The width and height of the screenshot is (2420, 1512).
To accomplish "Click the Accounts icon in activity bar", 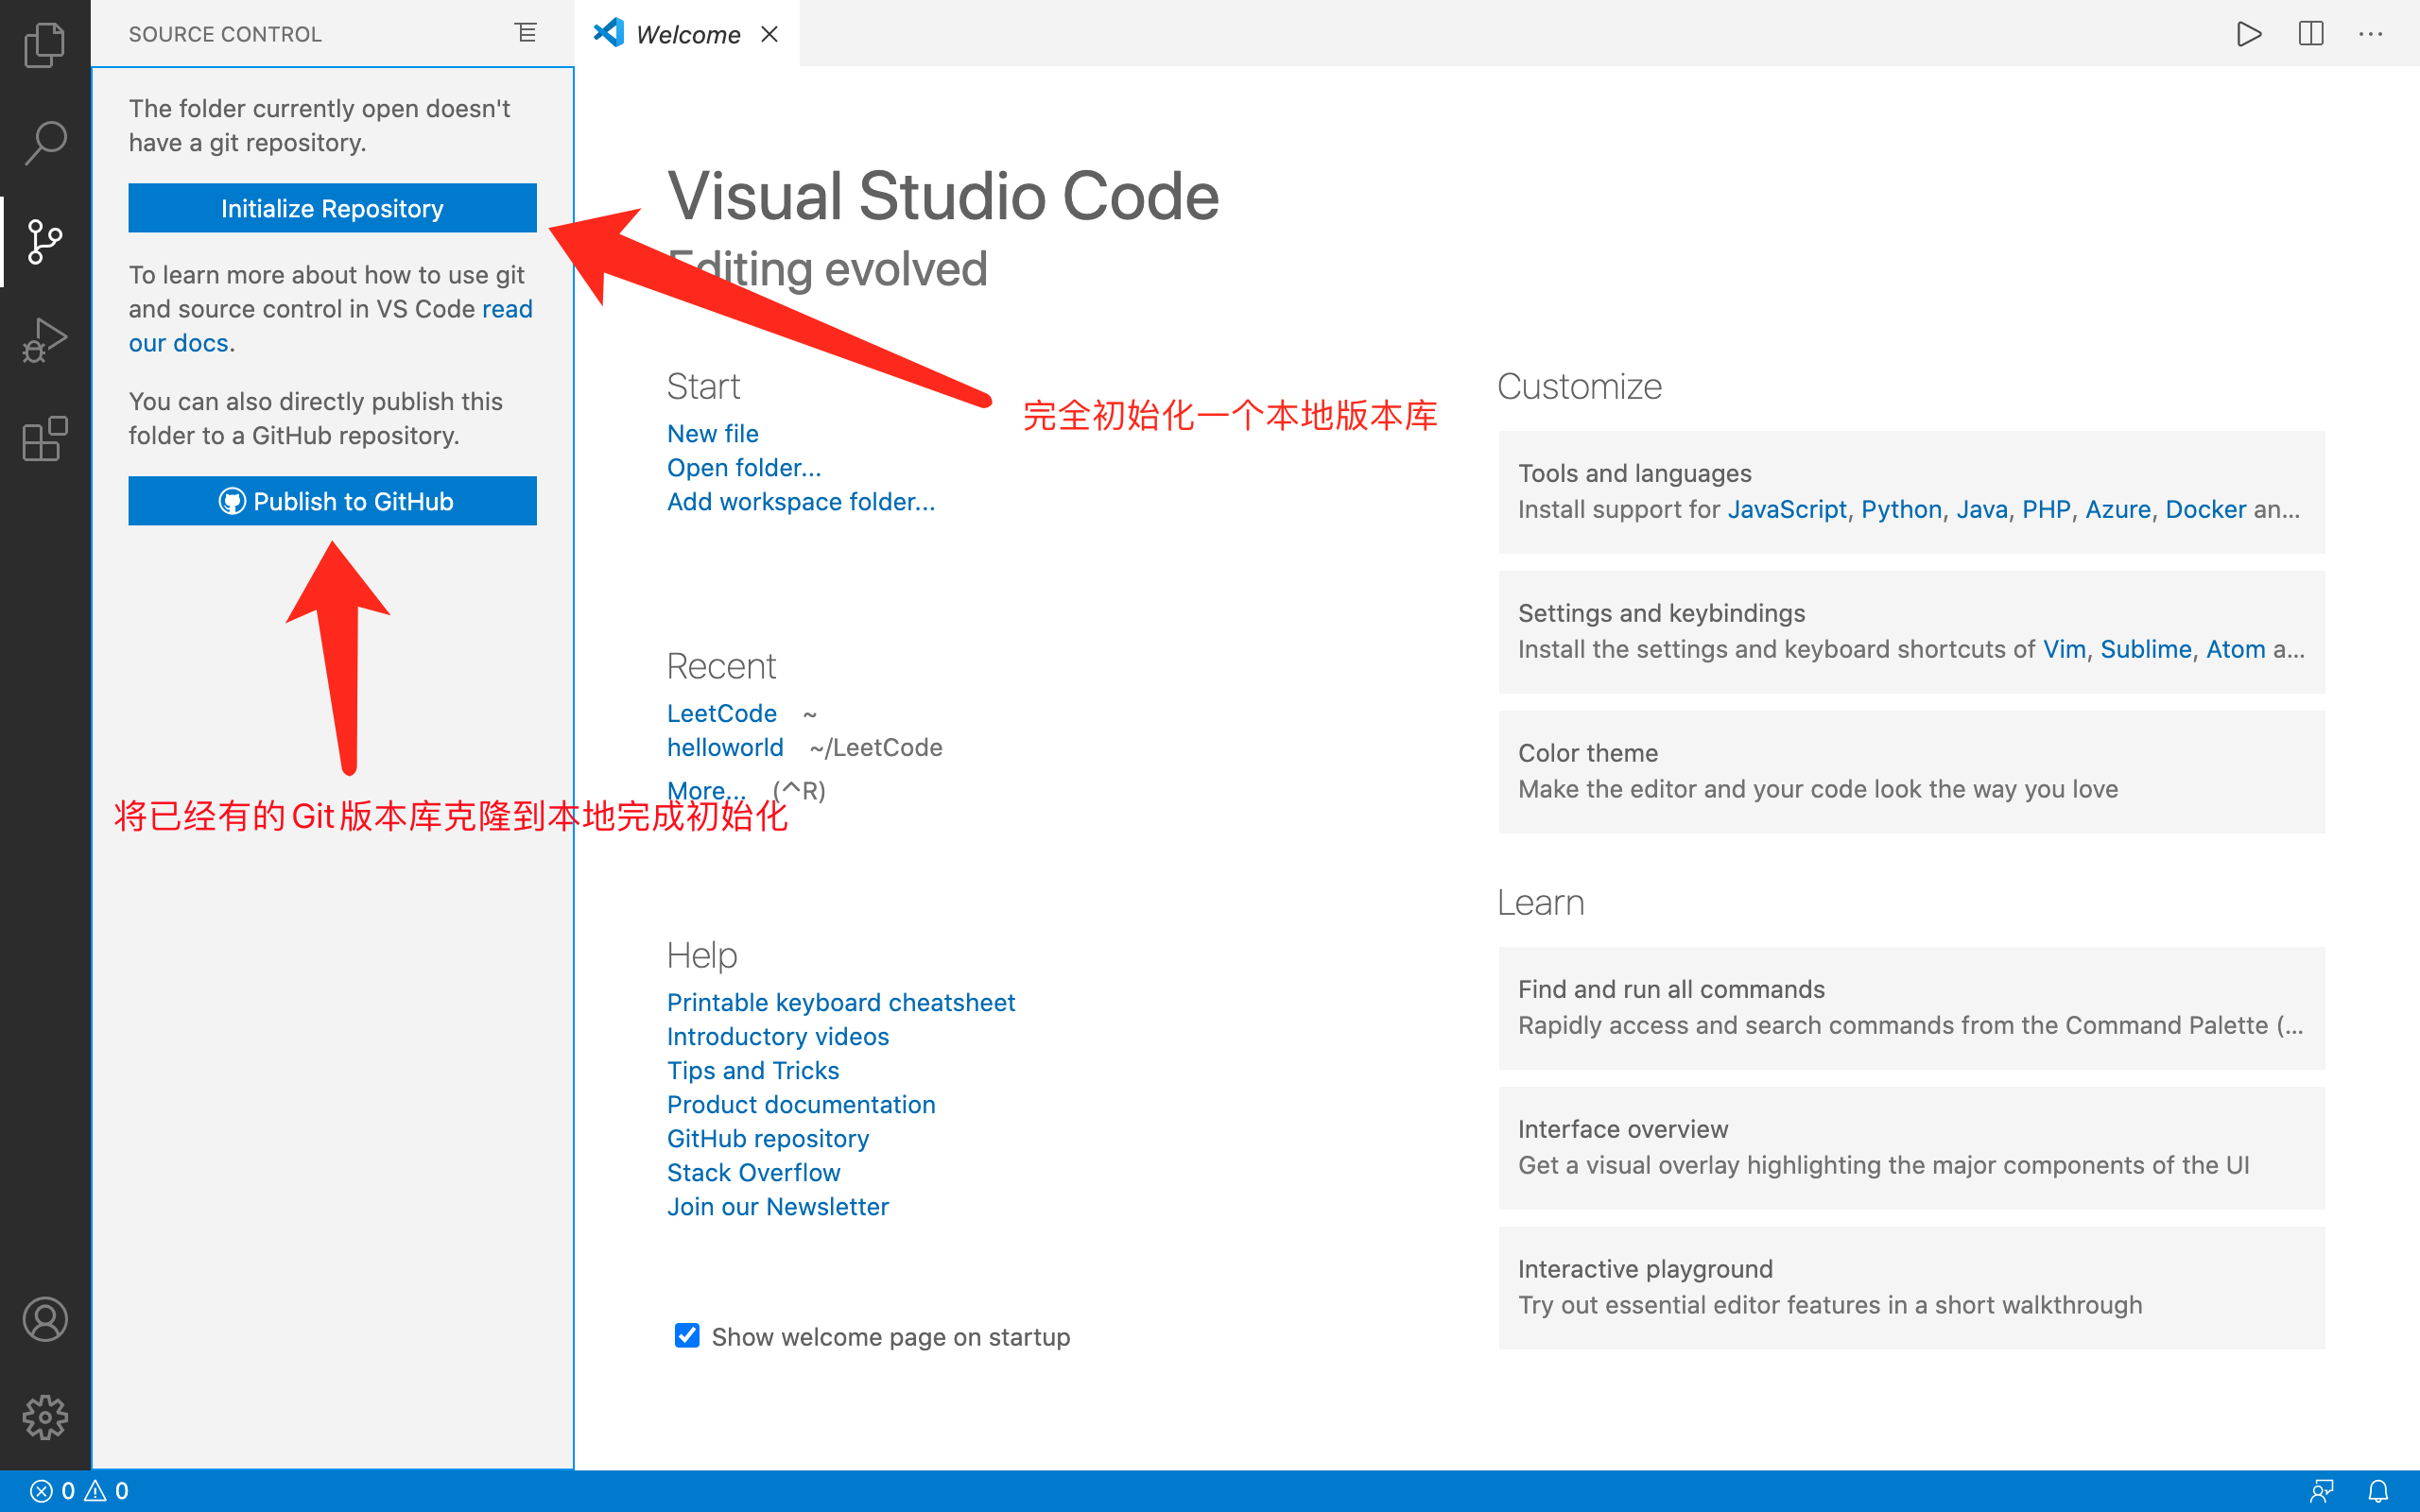I will pyautogui.click(x=45, y=1319).
